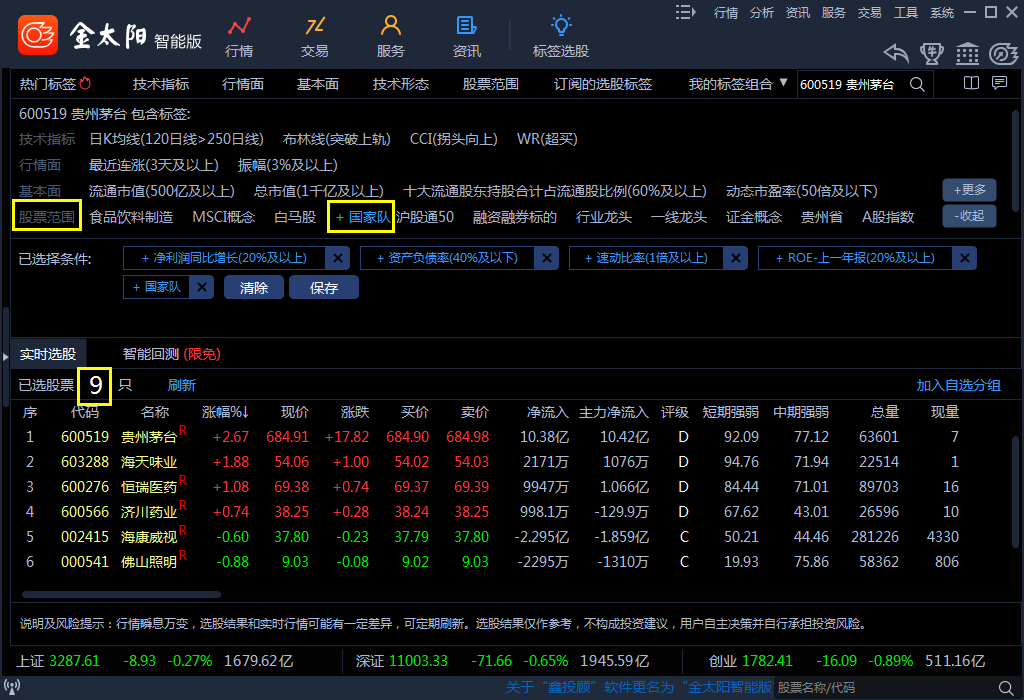This screenshot has height=700, width=1024.
Task: Remove the selected 国家队 condition chip
Action: tap(202, 287)
